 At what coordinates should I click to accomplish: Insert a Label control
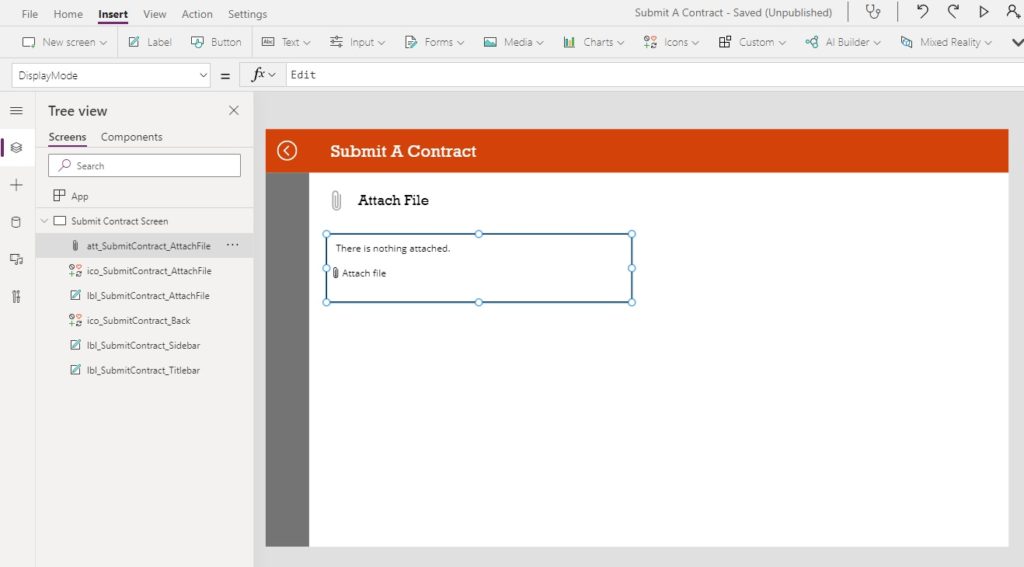coord(150,42)
